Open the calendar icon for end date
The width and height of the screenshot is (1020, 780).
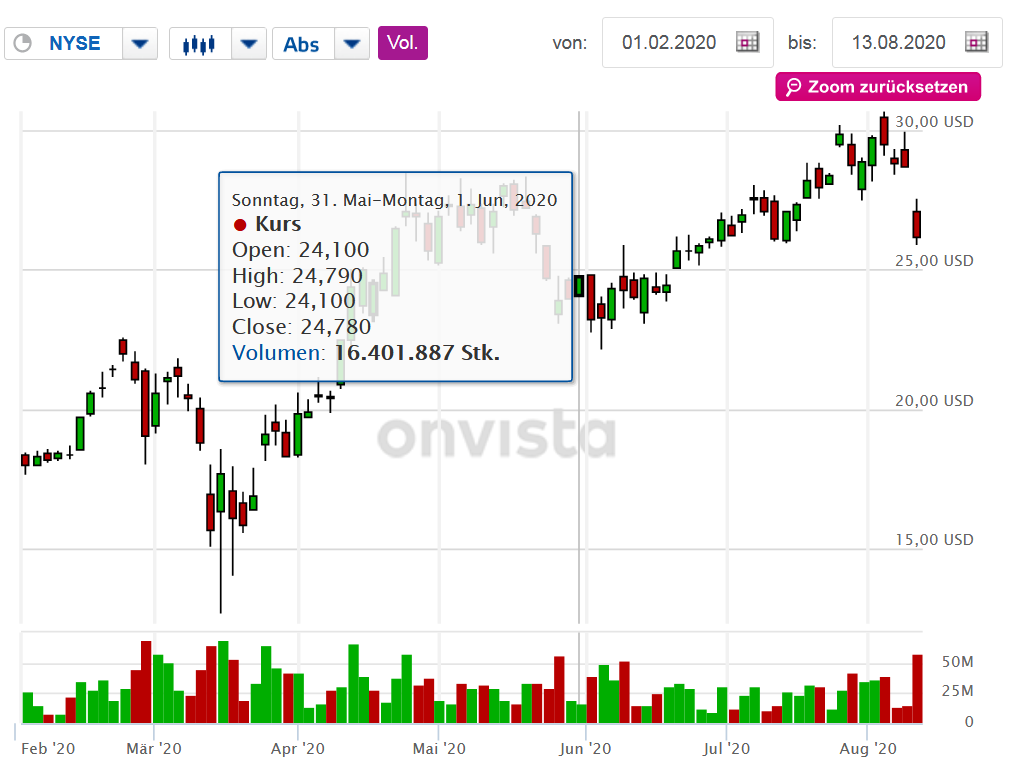click(x=977, y=43)
